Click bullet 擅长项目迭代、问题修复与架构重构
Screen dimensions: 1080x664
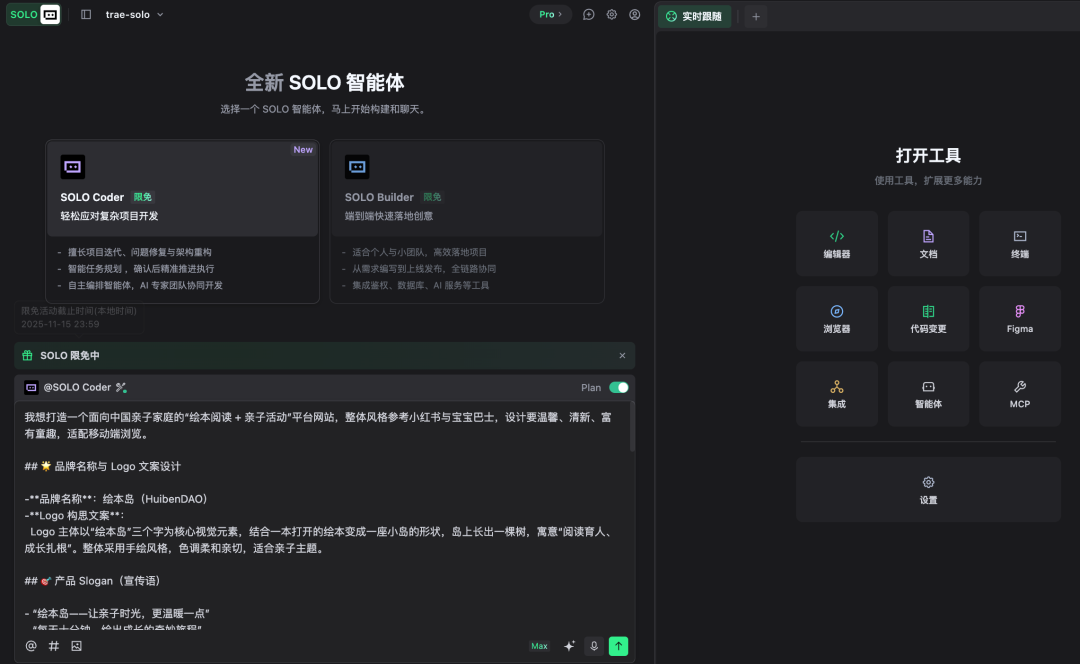click(140, 252)
